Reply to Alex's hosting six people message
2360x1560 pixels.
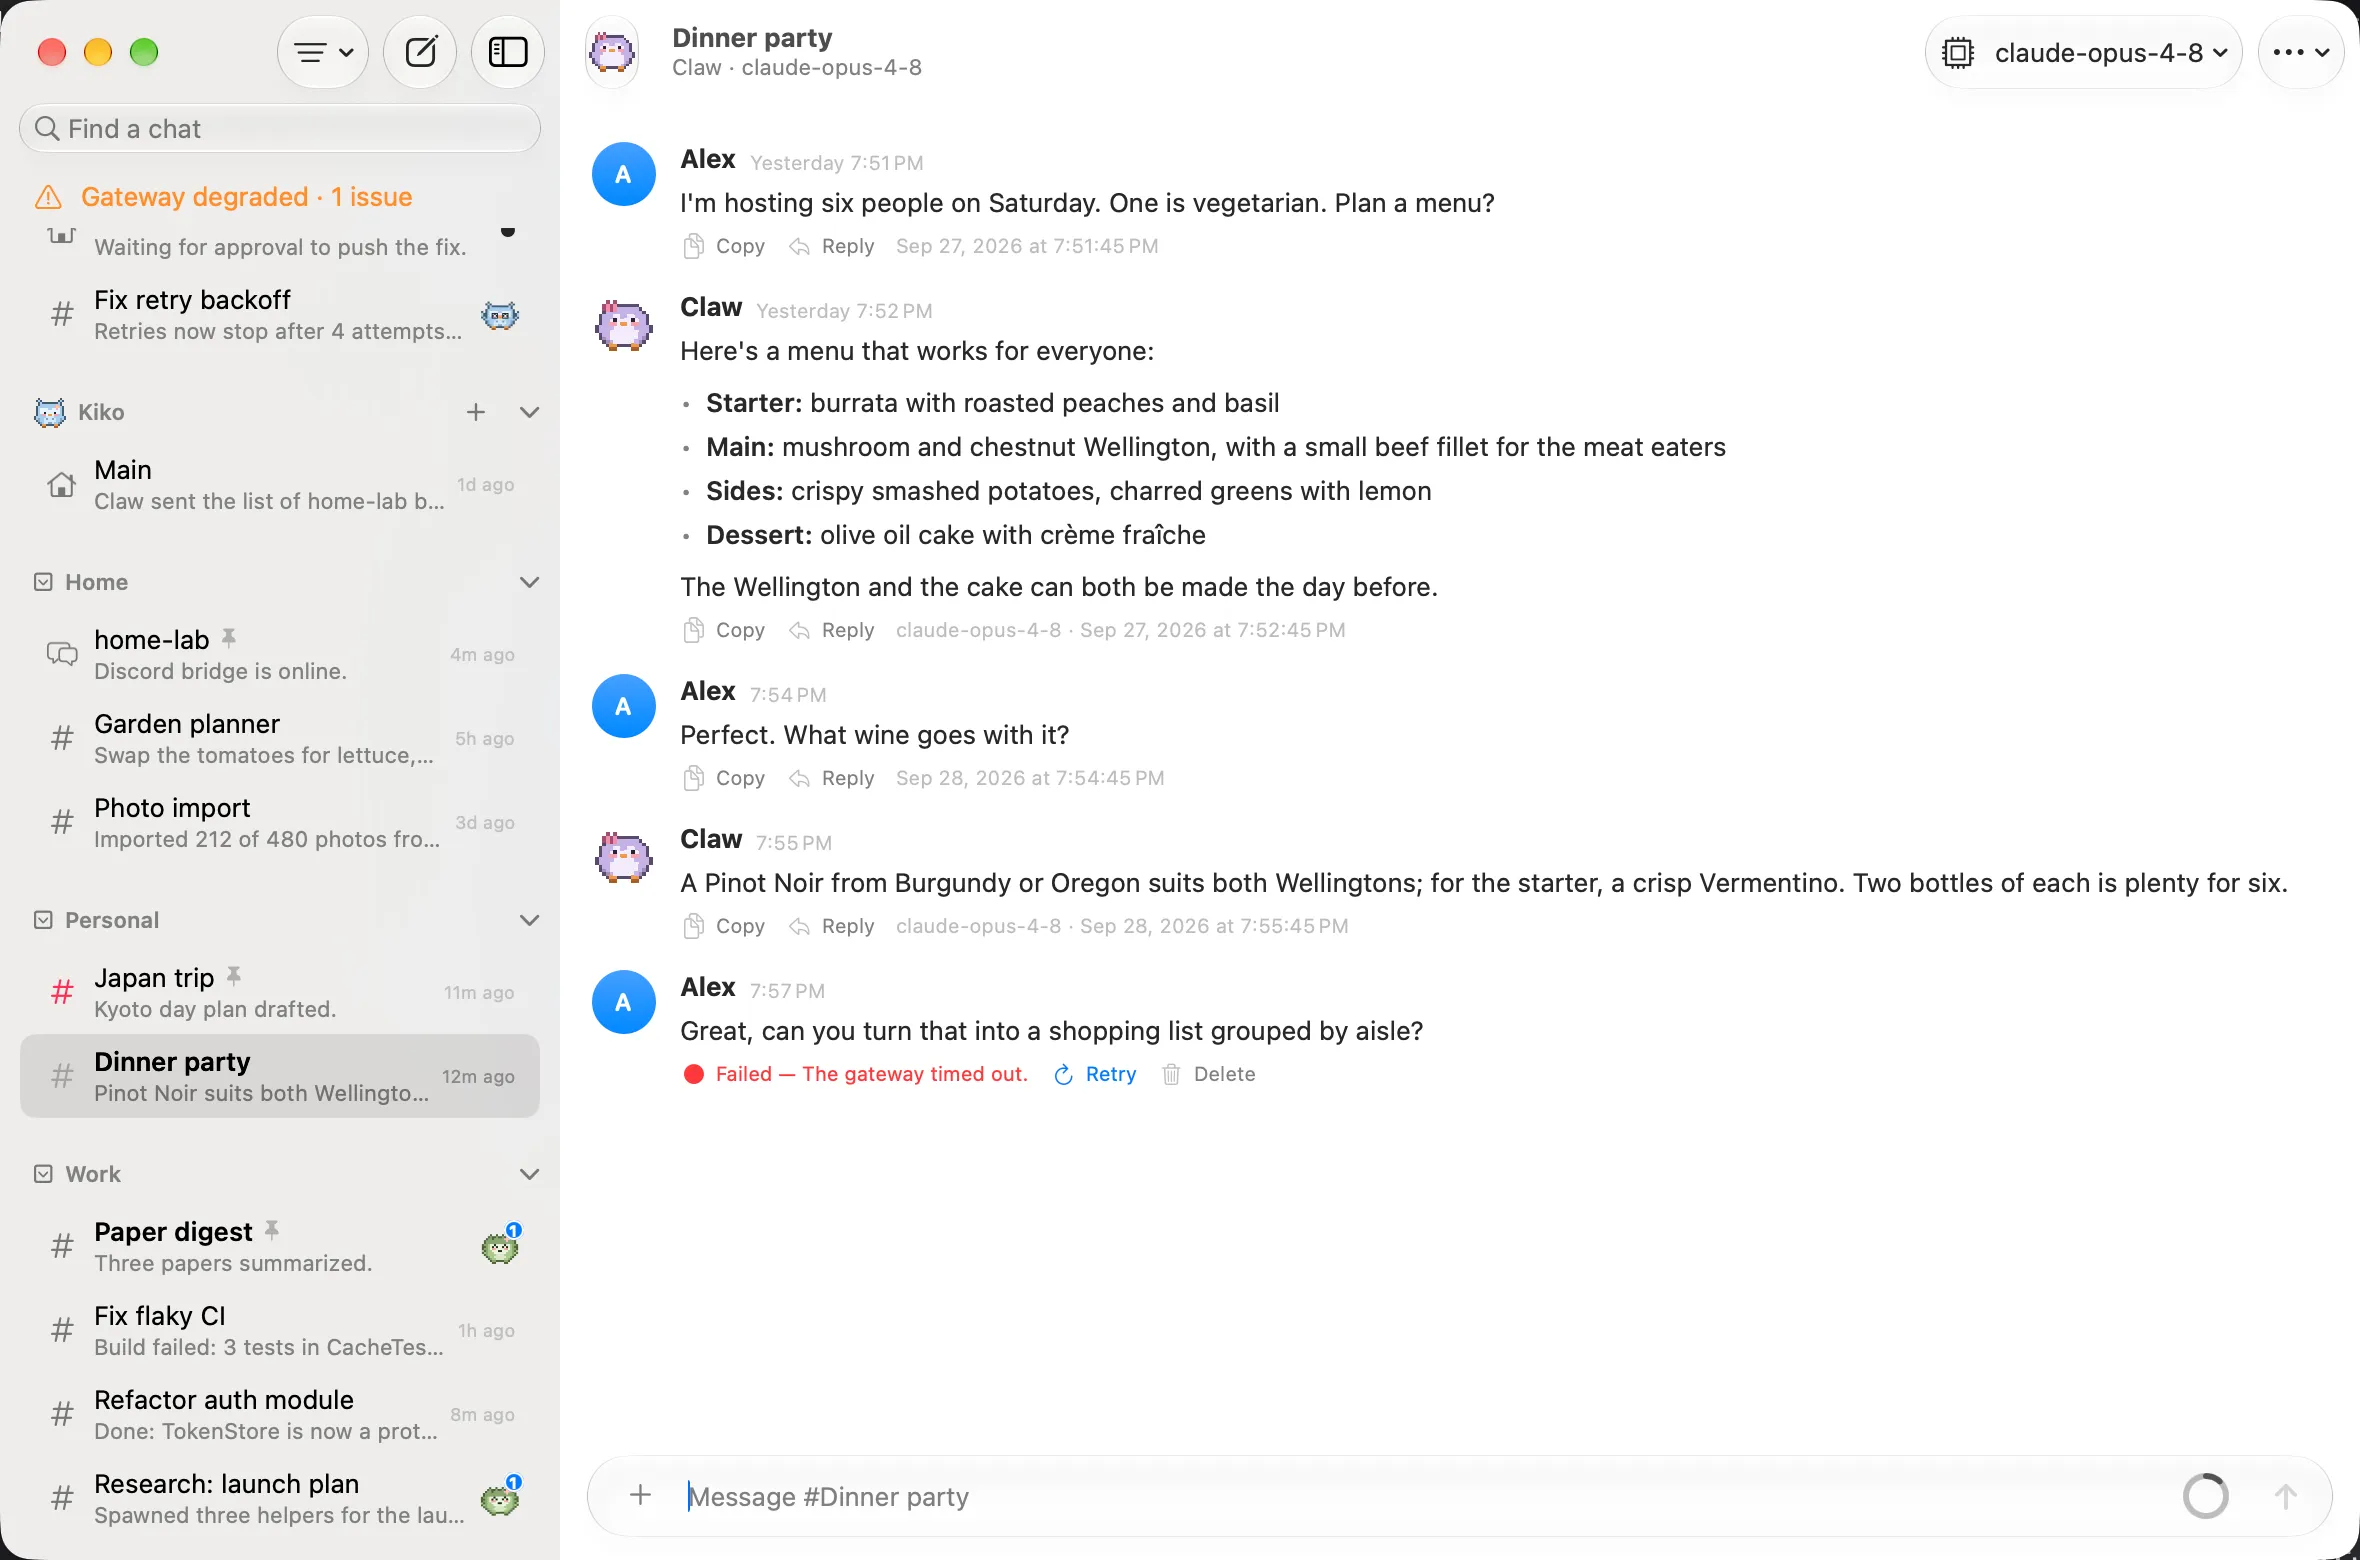831,246
